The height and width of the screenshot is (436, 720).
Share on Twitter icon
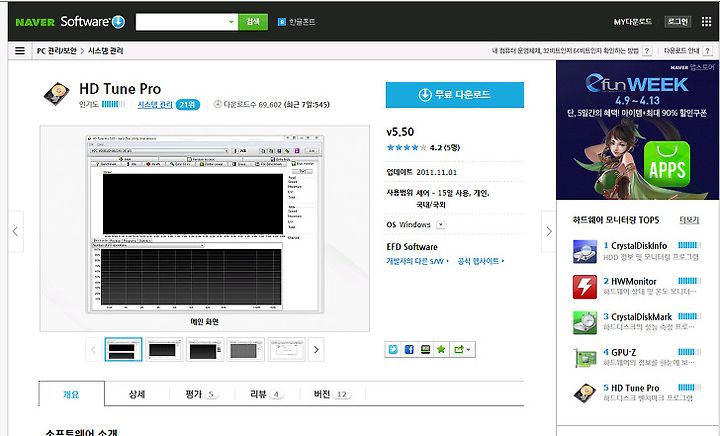(x=393, y=350)
